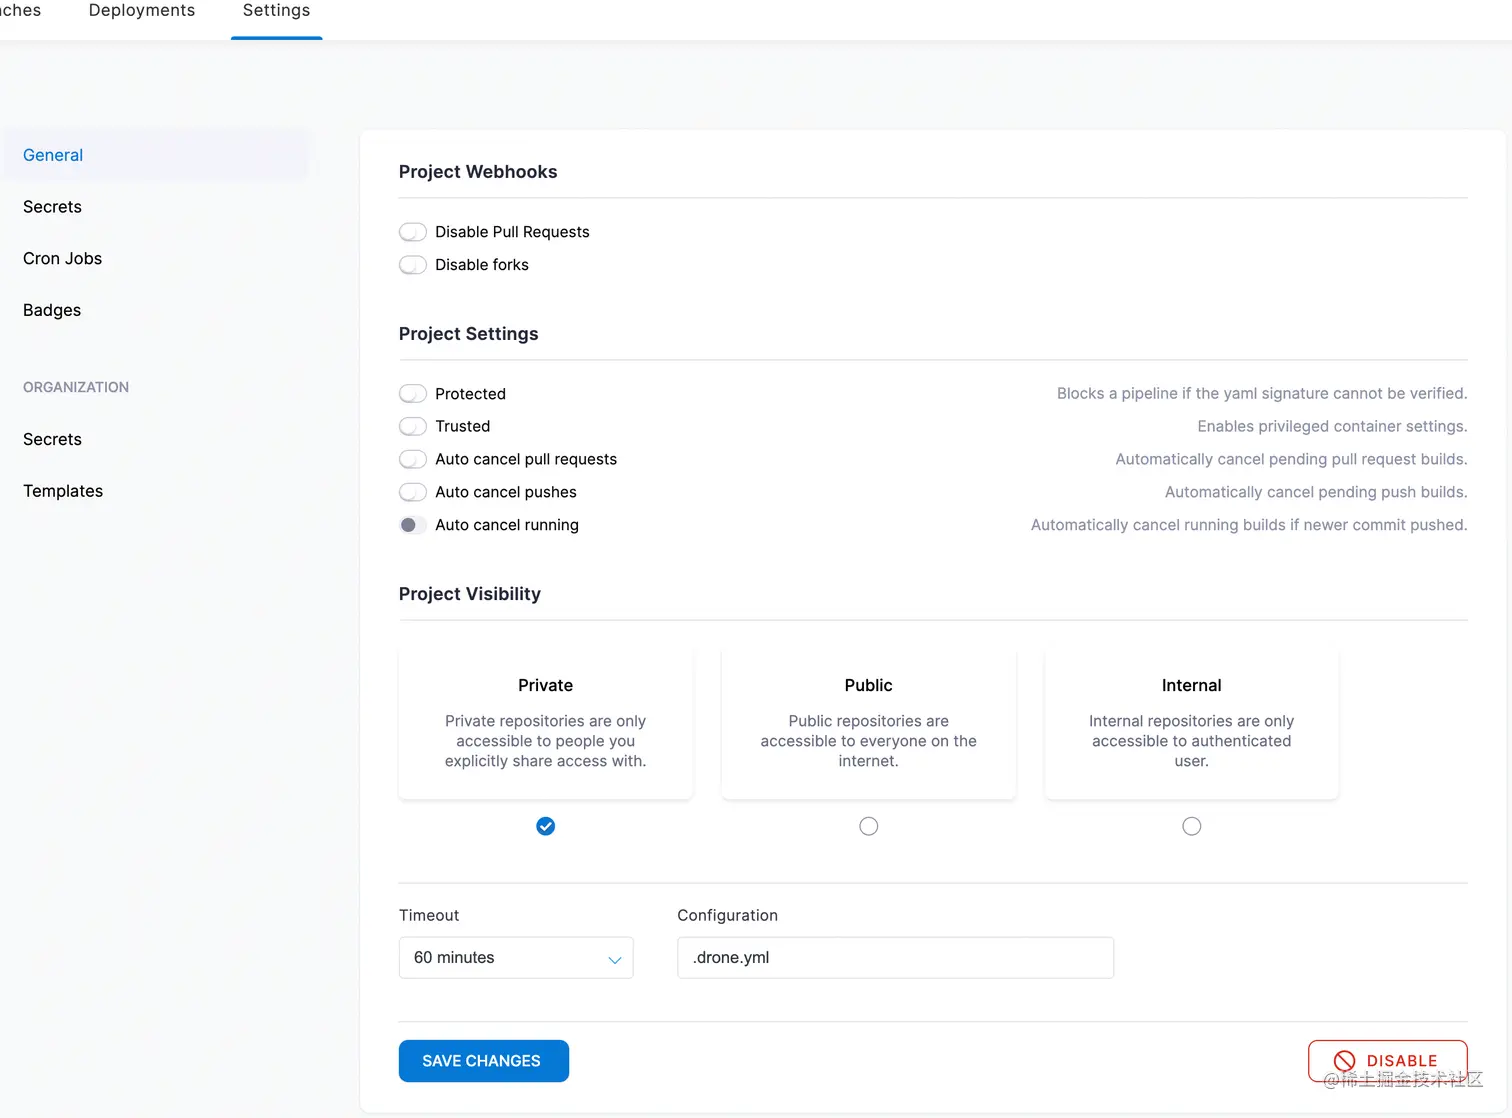Choose Internal project visibility
1512x1118 pixels.
coord(1191,825)
